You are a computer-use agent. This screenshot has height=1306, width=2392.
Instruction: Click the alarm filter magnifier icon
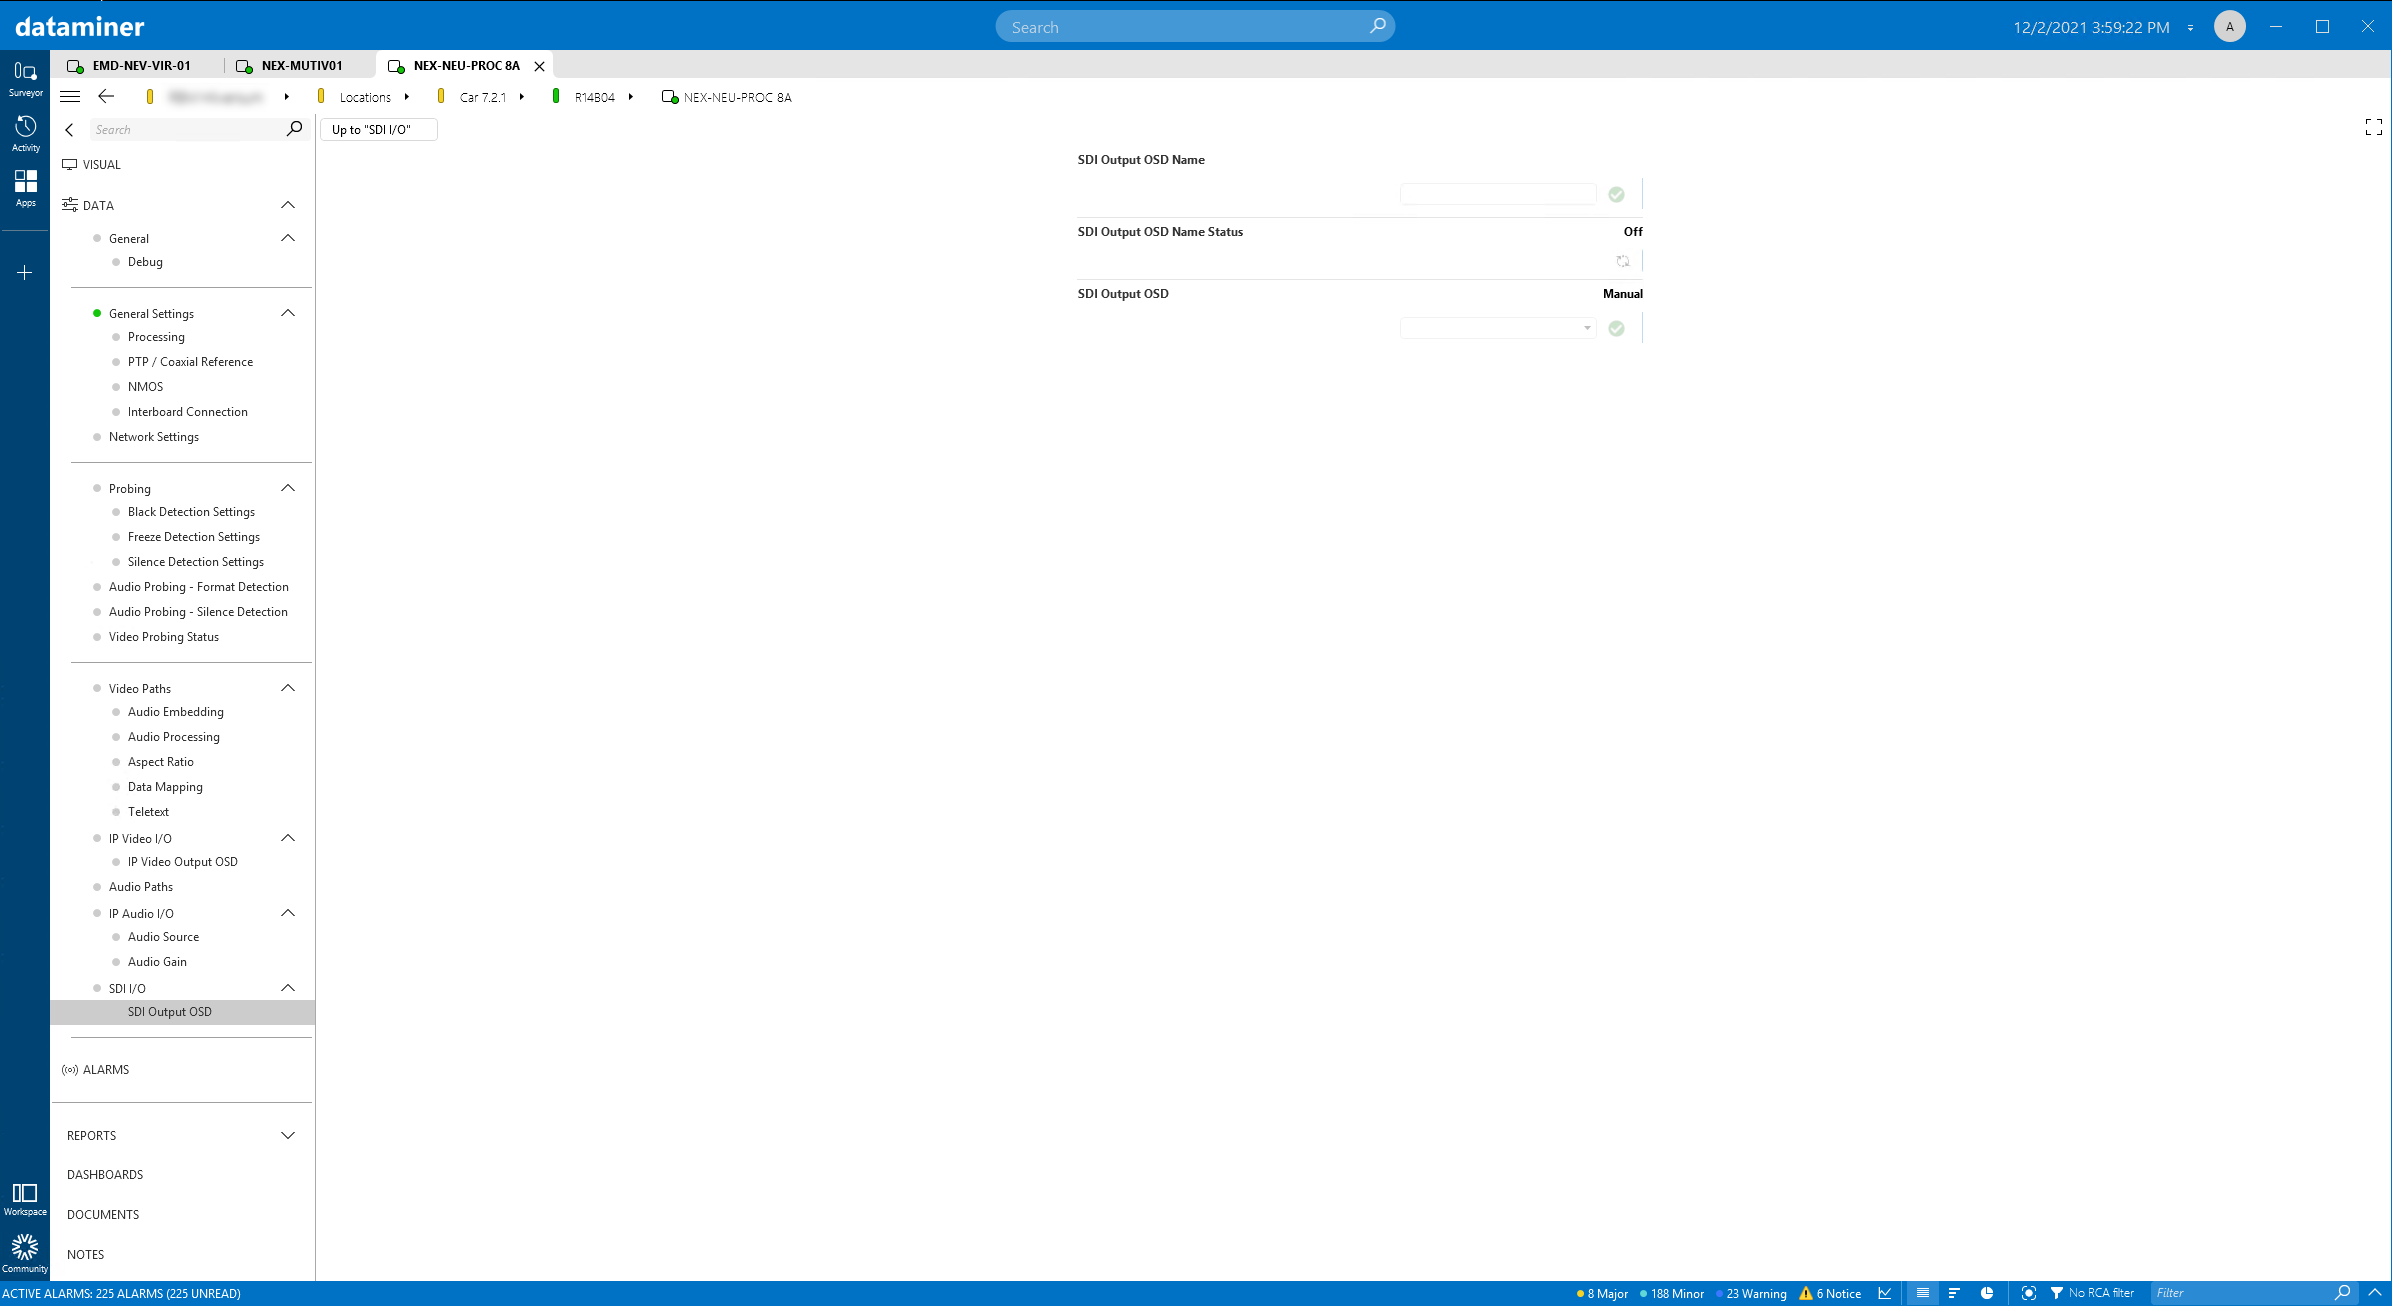[2342, 1293]
